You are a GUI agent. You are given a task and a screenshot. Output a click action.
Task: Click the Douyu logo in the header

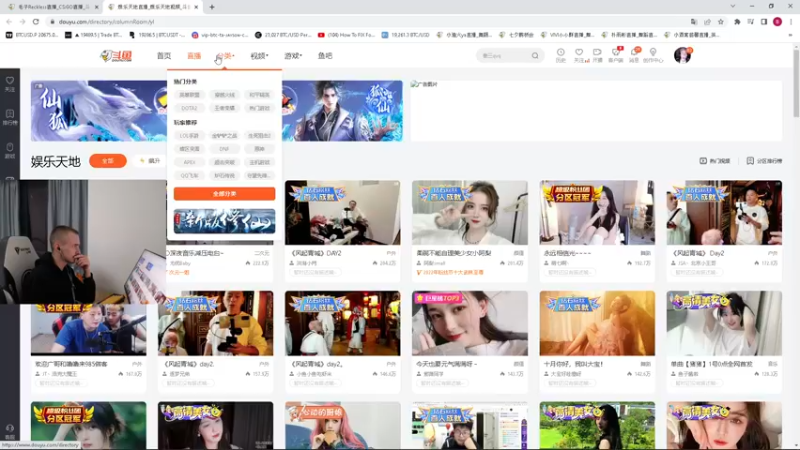tap(116, 56)
